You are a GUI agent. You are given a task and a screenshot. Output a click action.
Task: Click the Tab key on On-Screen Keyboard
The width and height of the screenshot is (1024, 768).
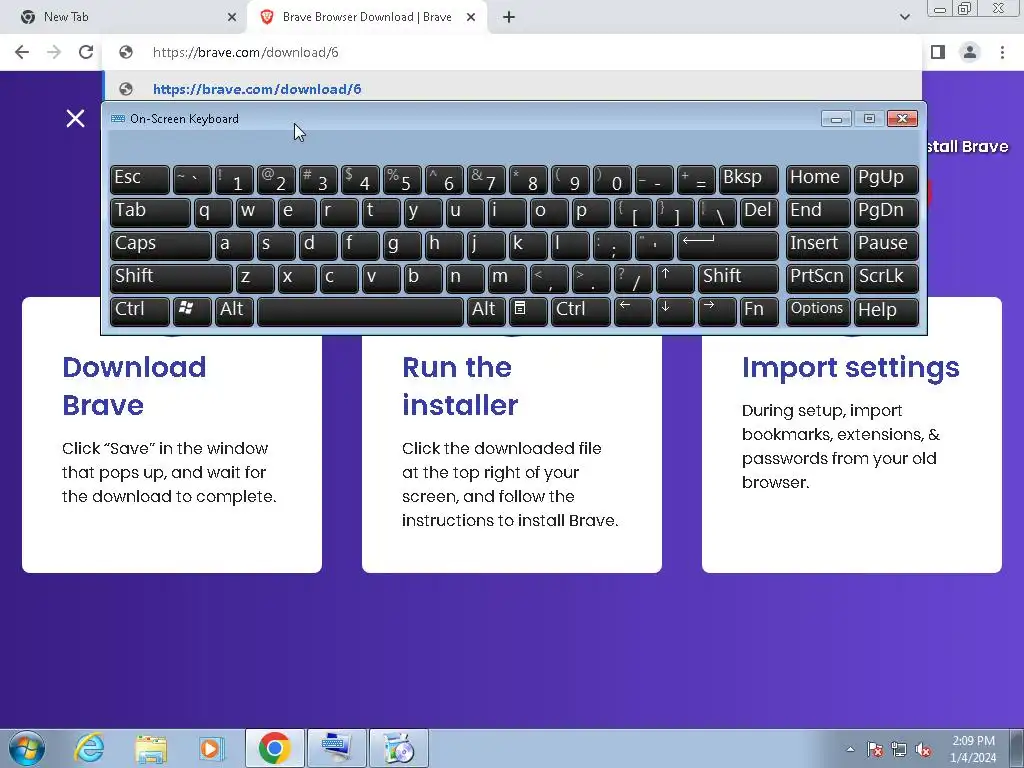tap(150, 212)
